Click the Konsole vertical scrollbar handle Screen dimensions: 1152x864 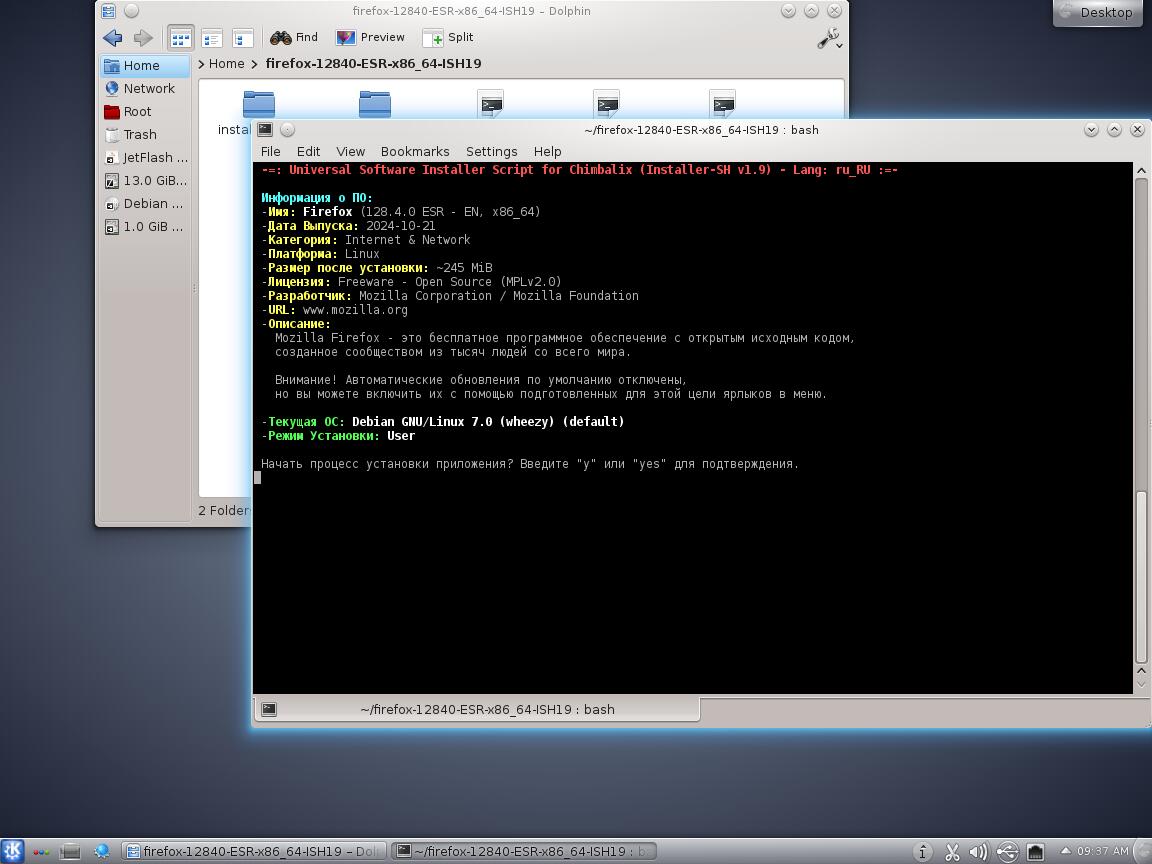[x=1141, y=576]
